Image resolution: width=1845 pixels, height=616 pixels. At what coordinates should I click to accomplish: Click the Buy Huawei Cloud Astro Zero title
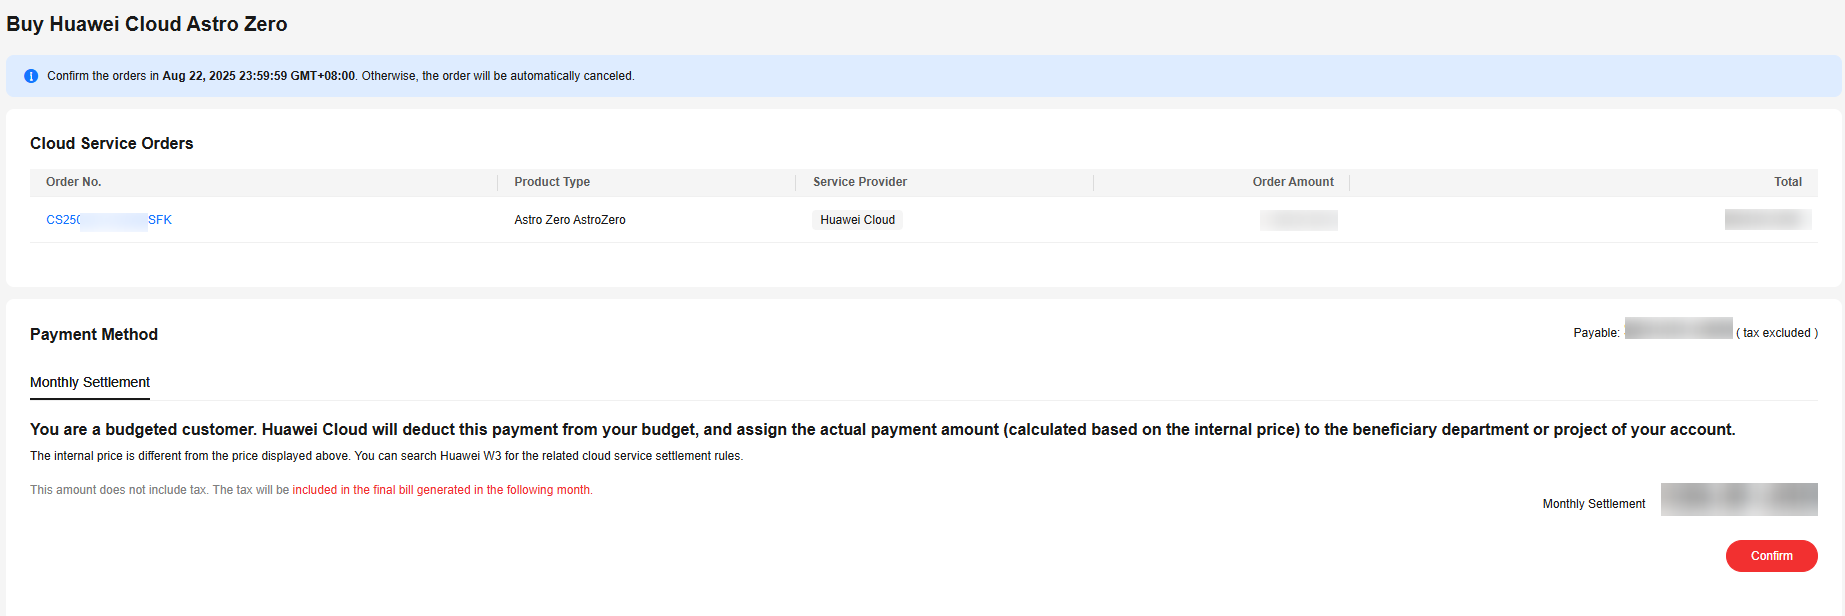click(147, 24)
